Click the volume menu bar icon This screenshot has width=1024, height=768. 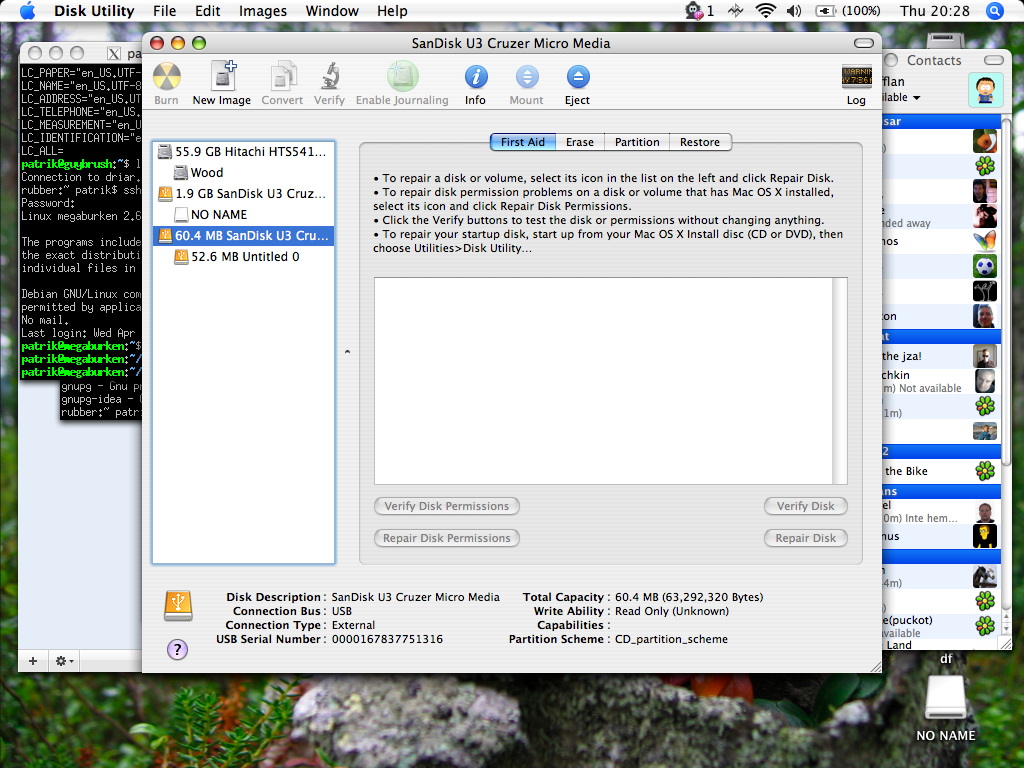(x=794, y=11)
